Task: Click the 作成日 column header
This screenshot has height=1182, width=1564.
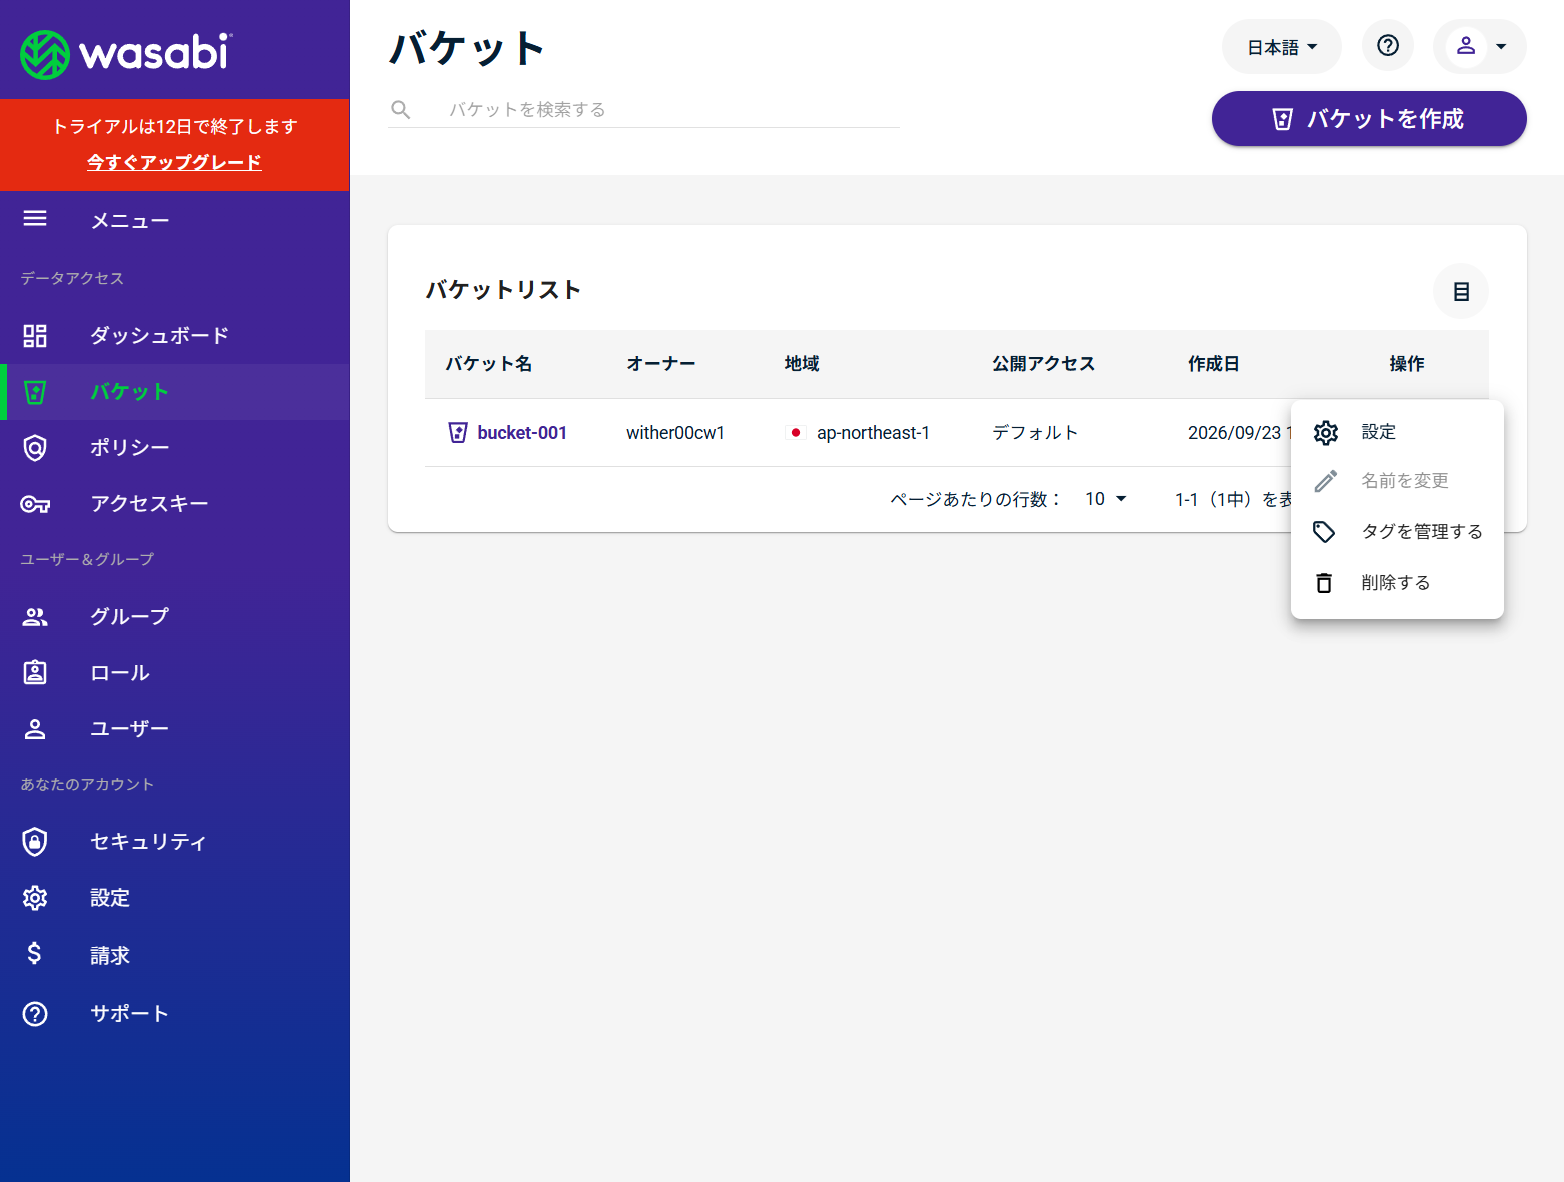Action: [1214, 364]
